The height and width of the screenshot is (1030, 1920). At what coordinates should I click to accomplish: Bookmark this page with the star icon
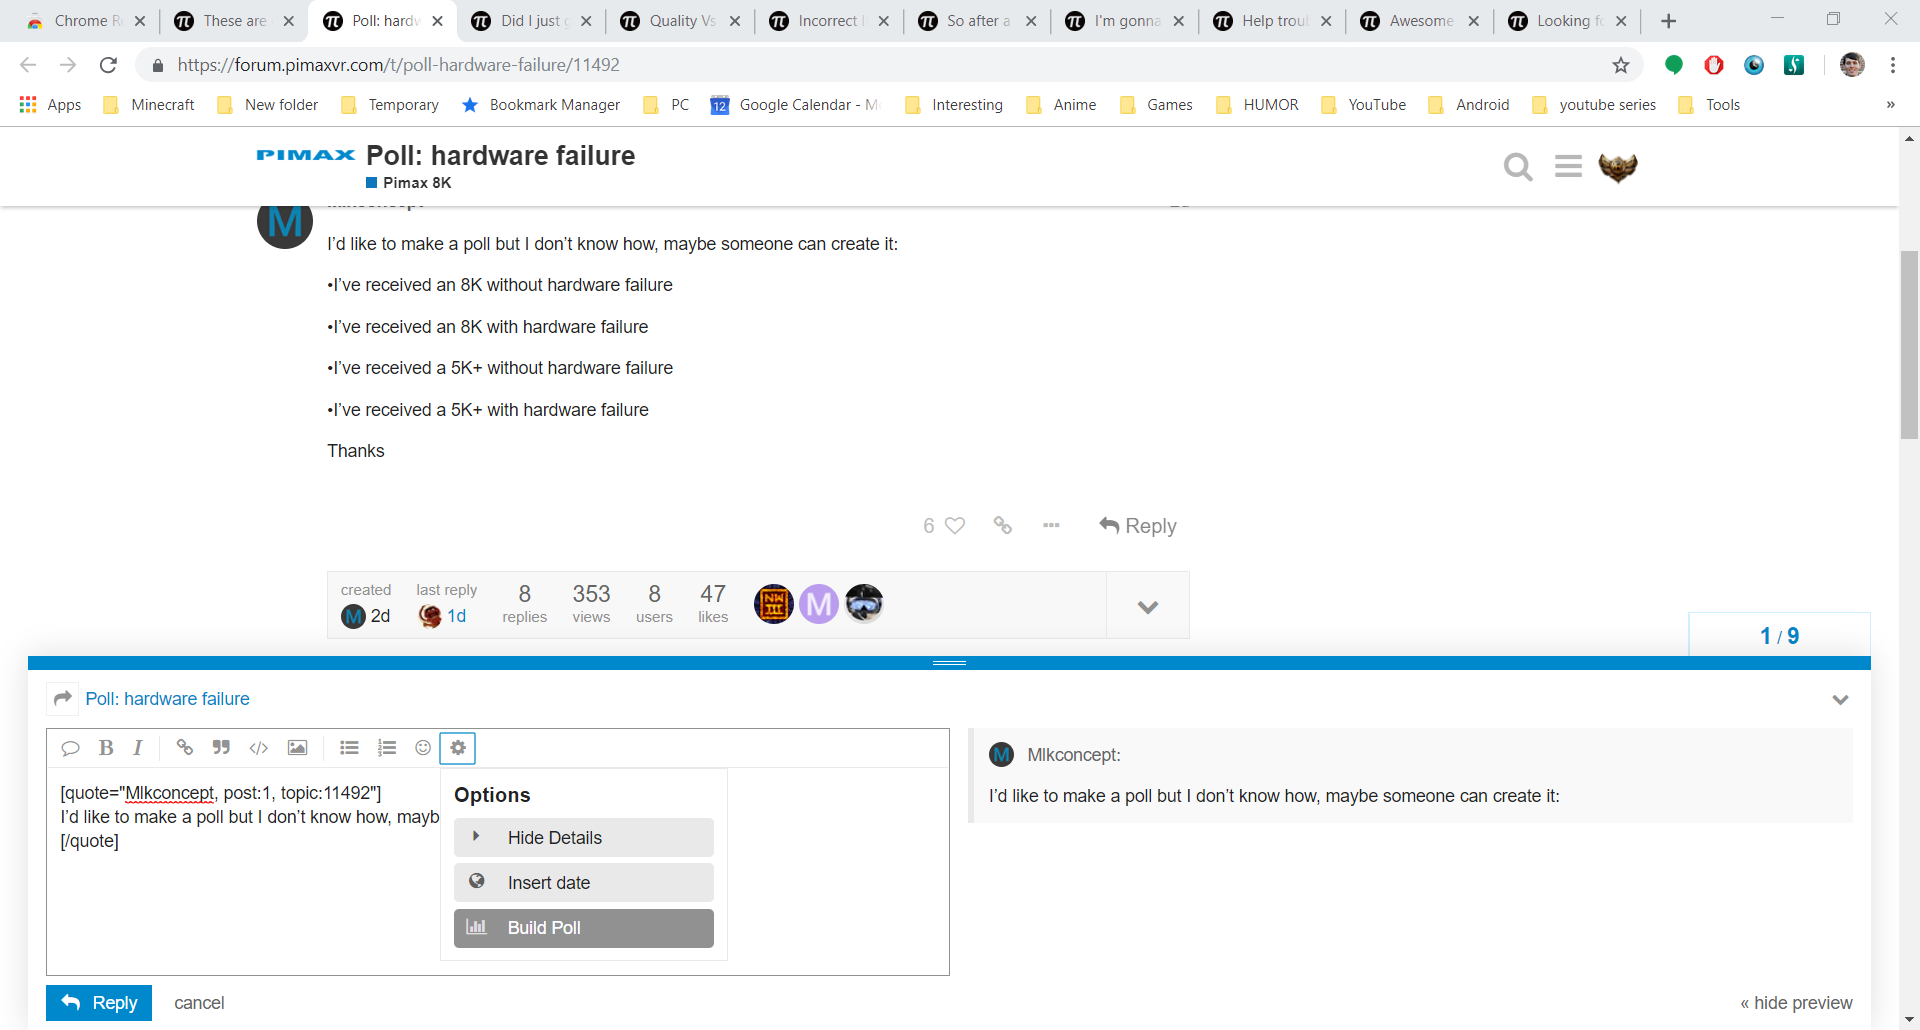click(1621, 65)
